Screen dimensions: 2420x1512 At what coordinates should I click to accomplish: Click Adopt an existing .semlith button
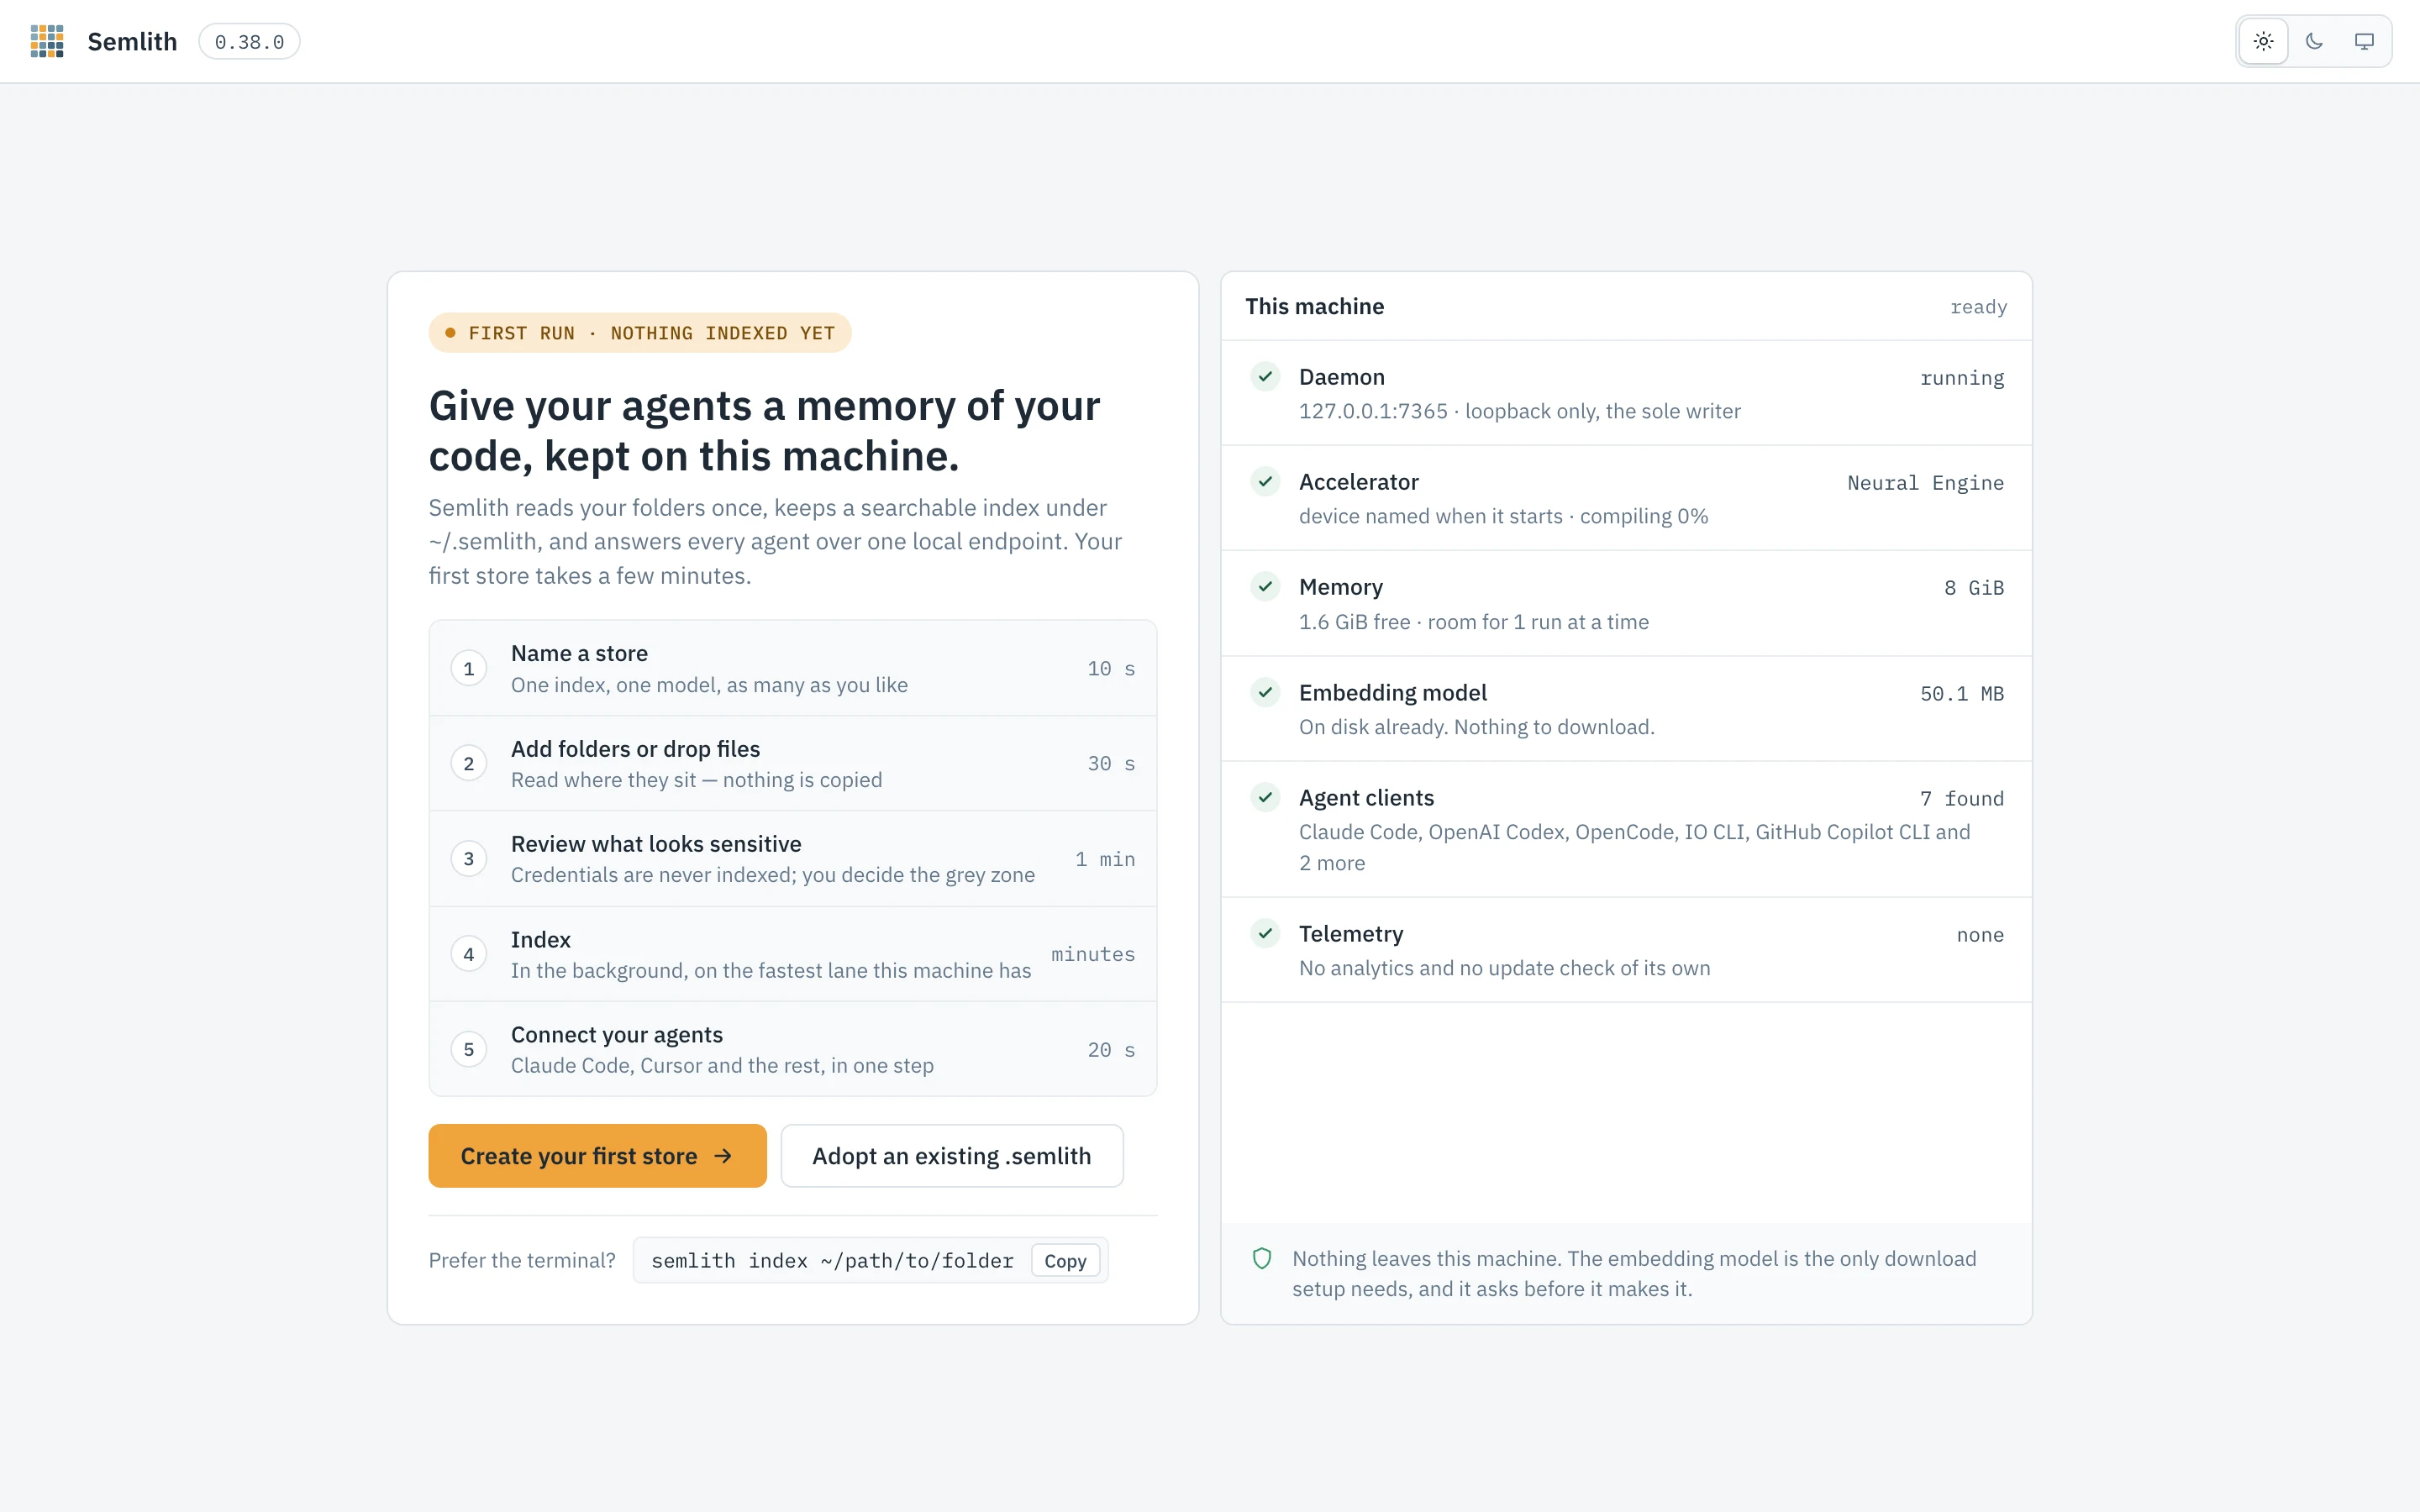pos(951,1156)
